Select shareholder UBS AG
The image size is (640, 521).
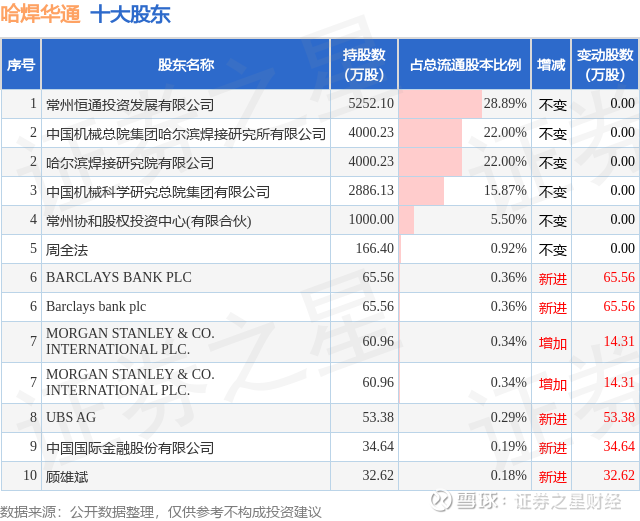pyautogui.click(x=71, y=417)
